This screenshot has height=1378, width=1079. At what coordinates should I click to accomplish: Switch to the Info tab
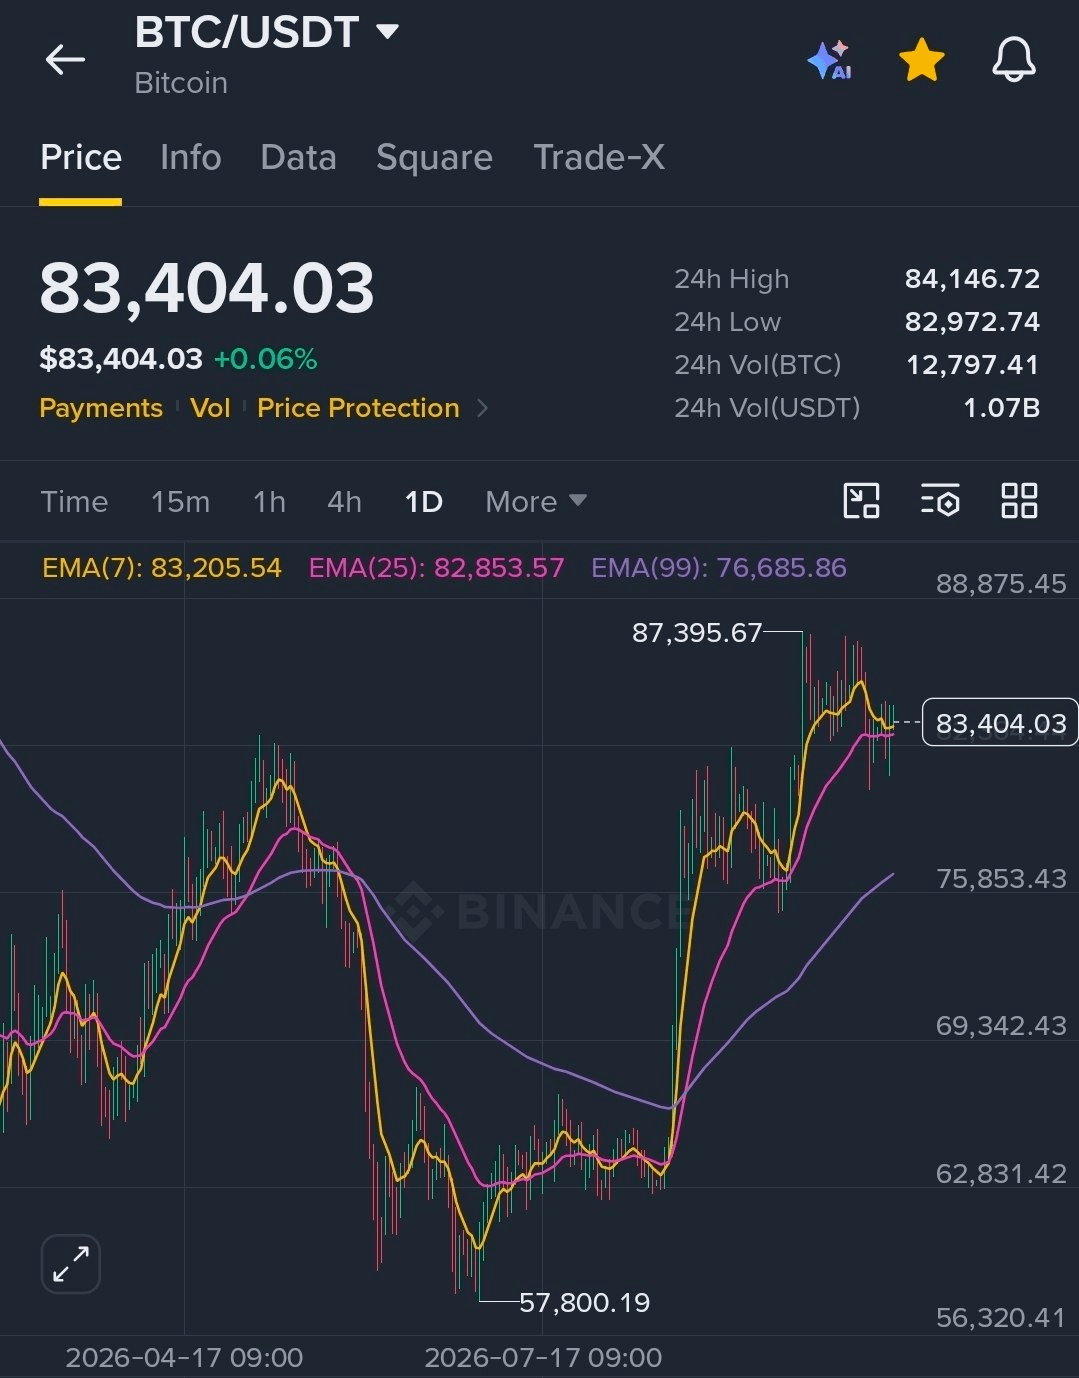(x=191, y=157)
